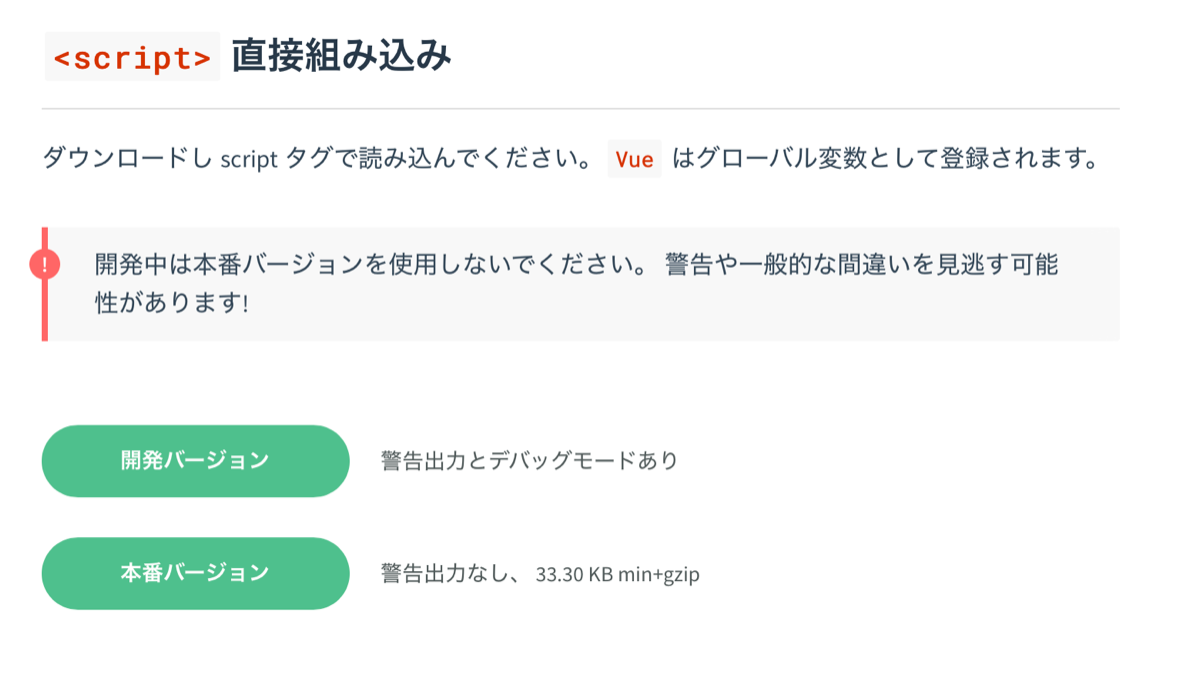The width and height of the screenshot is (1200, 673).
Task: Download the 本番バージョン build
Action: (195, 573)
